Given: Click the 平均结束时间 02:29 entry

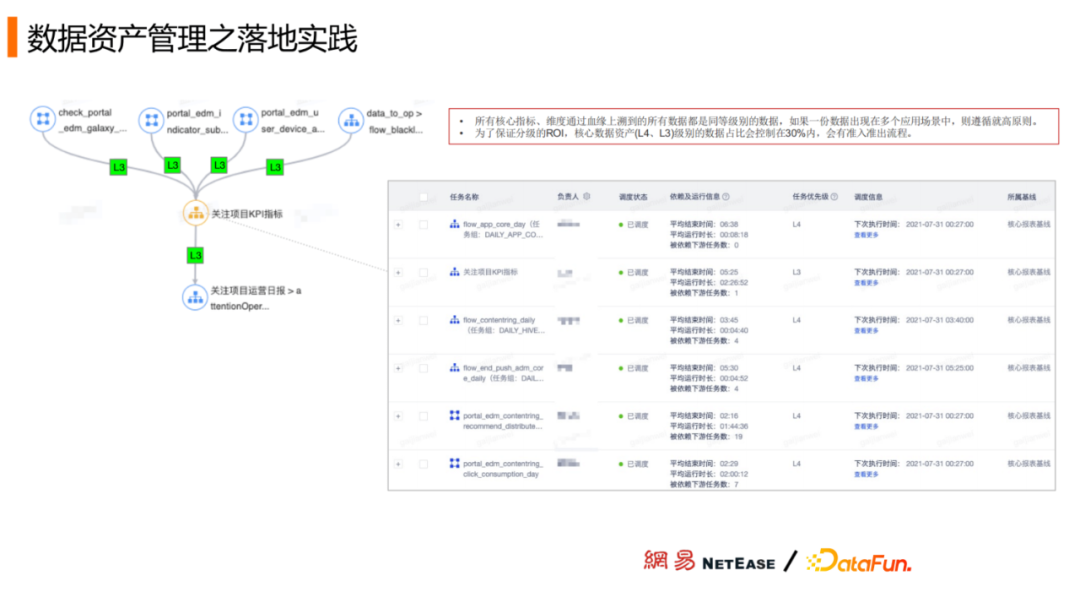Looking at the screenshot, I should [704, 463].
